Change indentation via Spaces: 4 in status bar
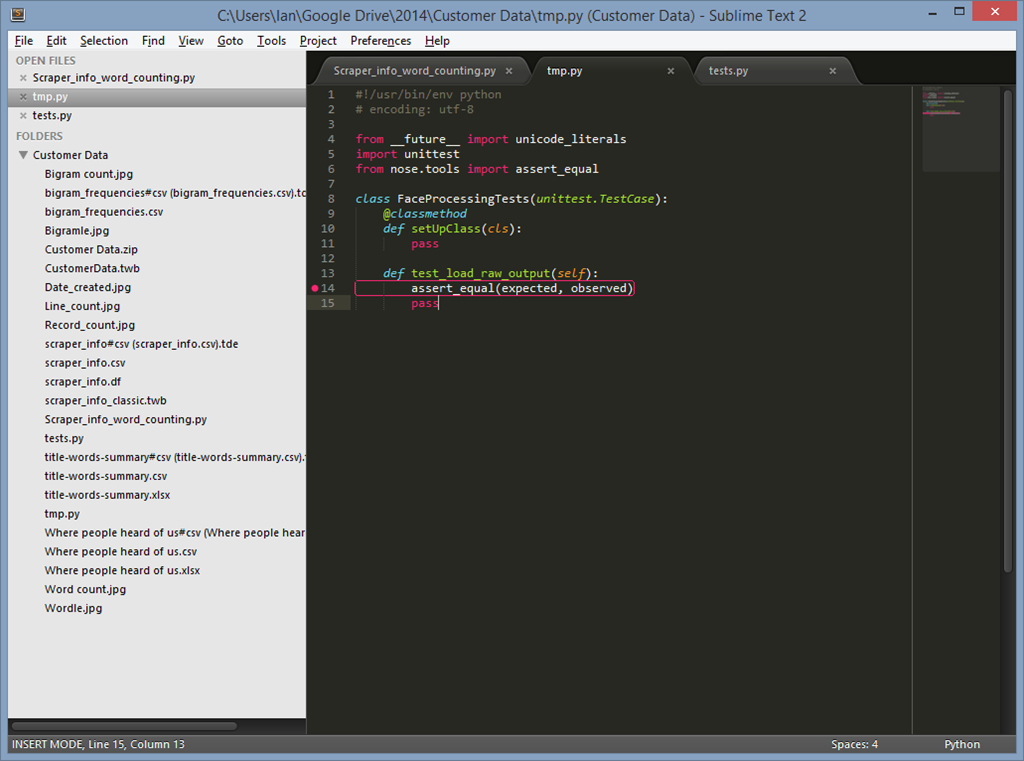This screenshot has width=1024, height=761. [854, 744]
